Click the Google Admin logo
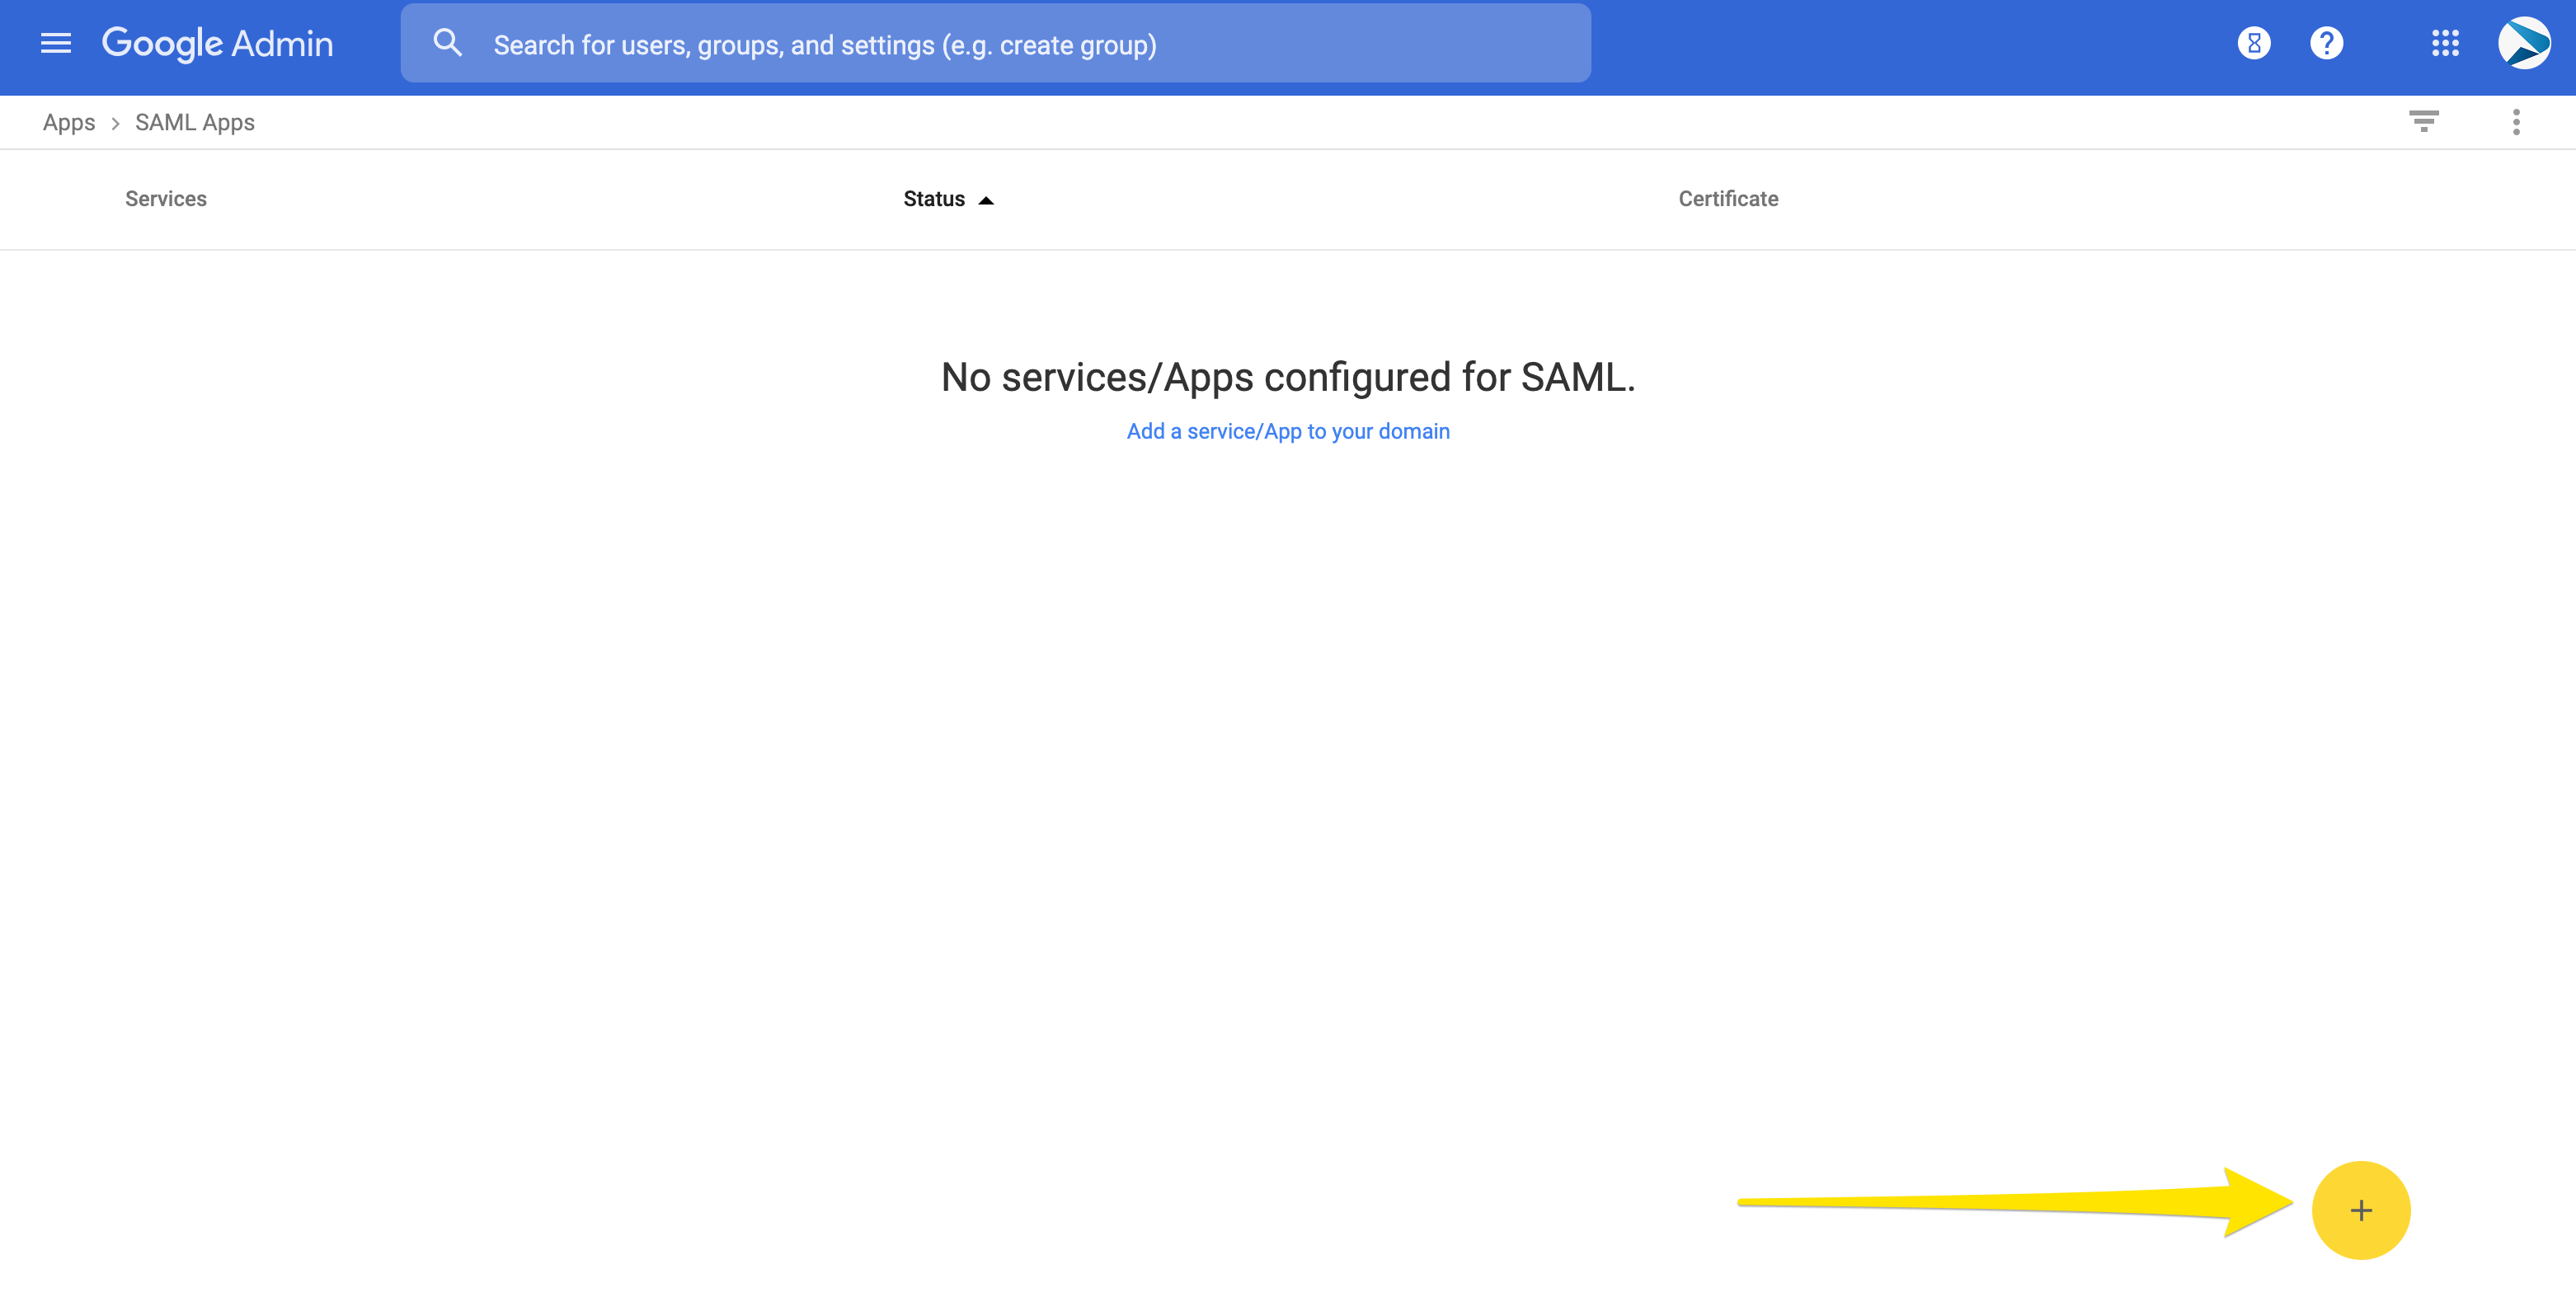This screenshot has width=2576, height=1316. pos(217,43)
